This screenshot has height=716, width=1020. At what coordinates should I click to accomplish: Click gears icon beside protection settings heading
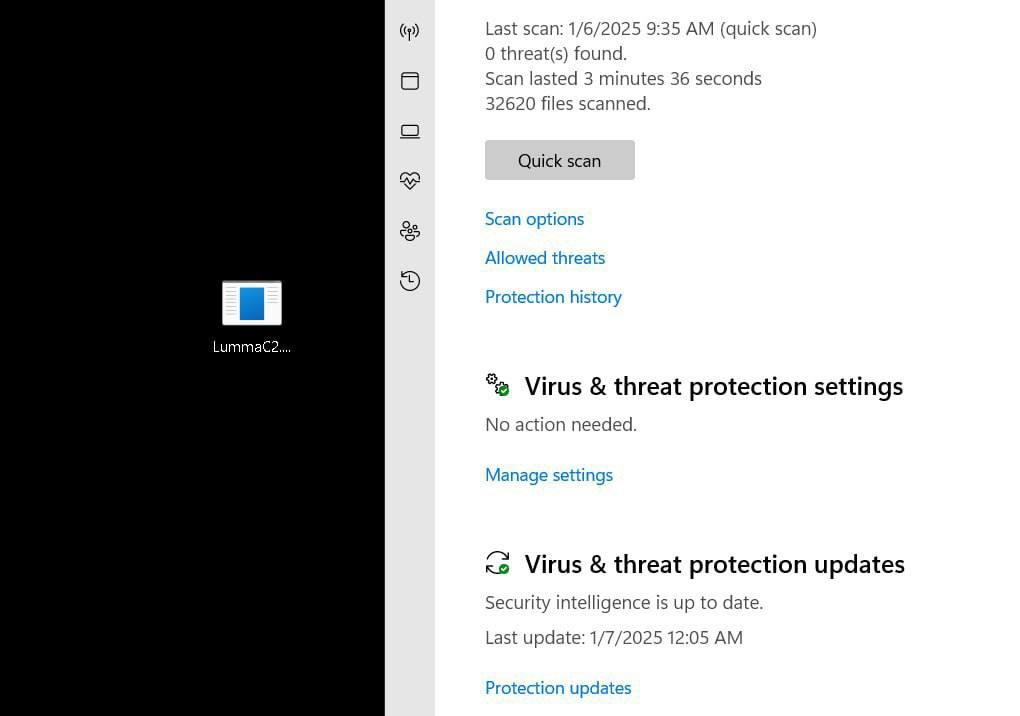click(497, 385)
